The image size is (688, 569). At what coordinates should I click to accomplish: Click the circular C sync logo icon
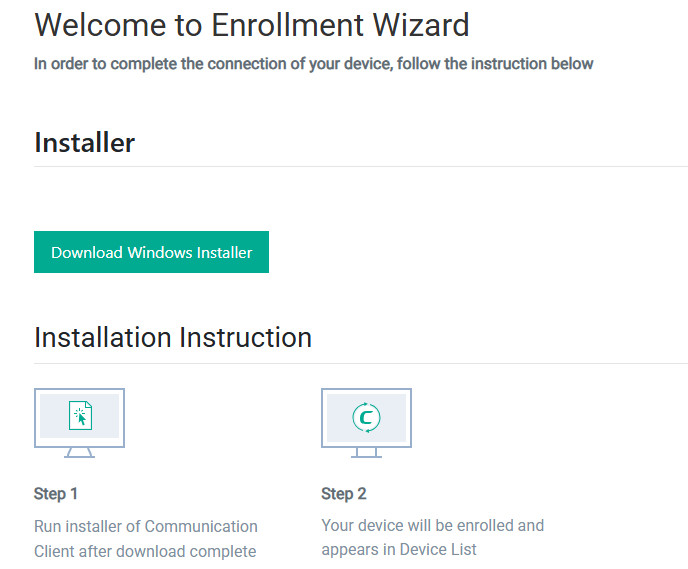(x=366, y=417)
